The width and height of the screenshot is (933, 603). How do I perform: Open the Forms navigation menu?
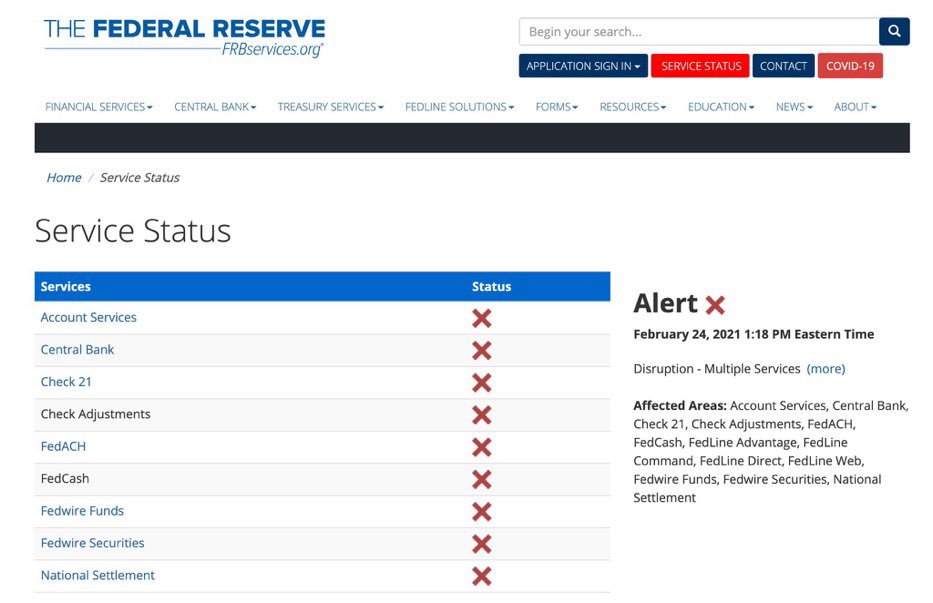(556, 107)
